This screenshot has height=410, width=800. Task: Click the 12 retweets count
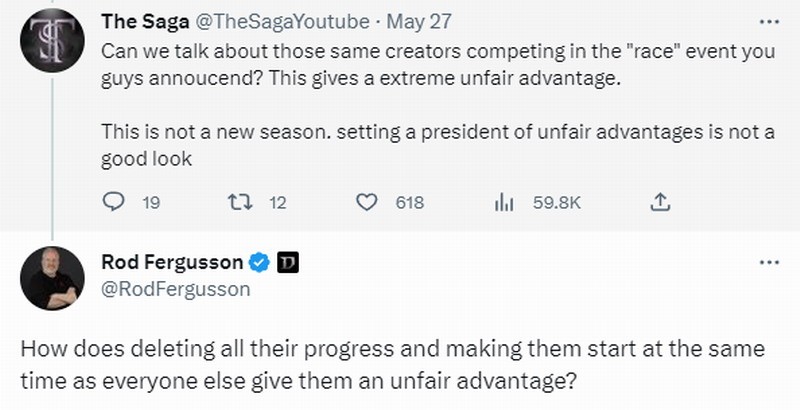[x=278, y=203]
